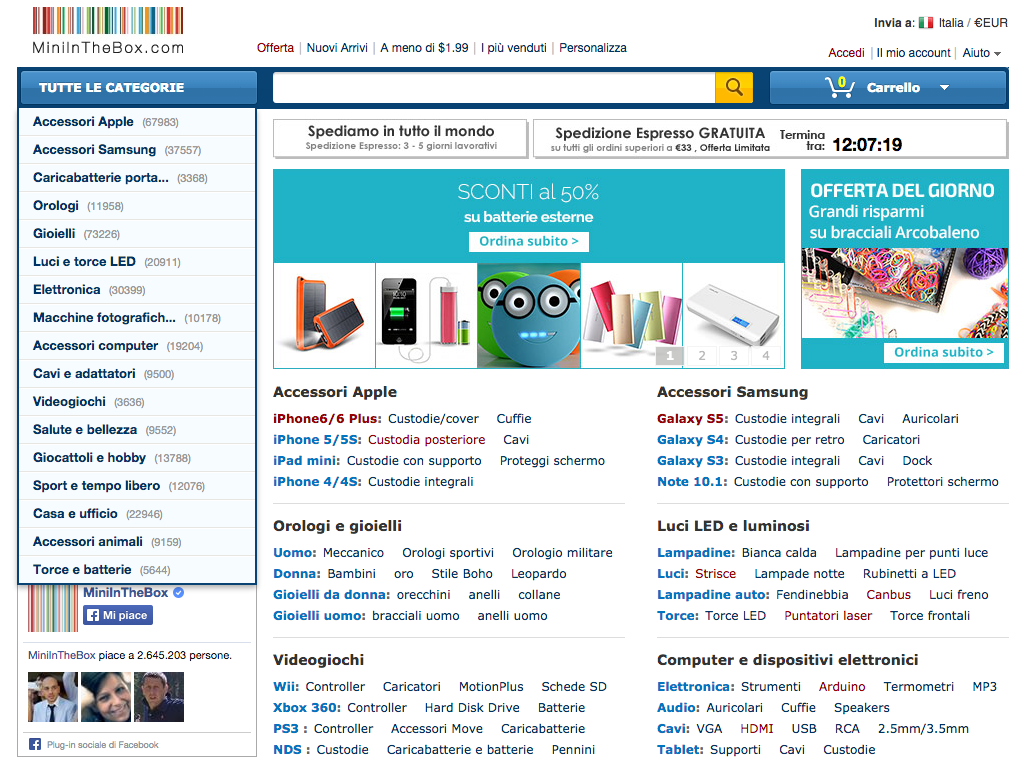Click inside the search input field
The image size is (1030, 779).
(x=494, y=87)
